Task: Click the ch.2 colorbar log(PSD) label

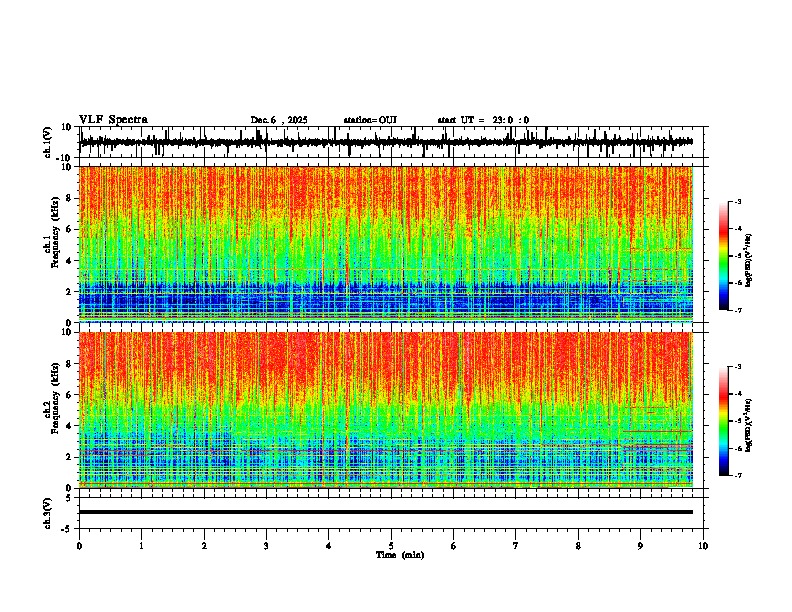Action: (x=748, y=425)
